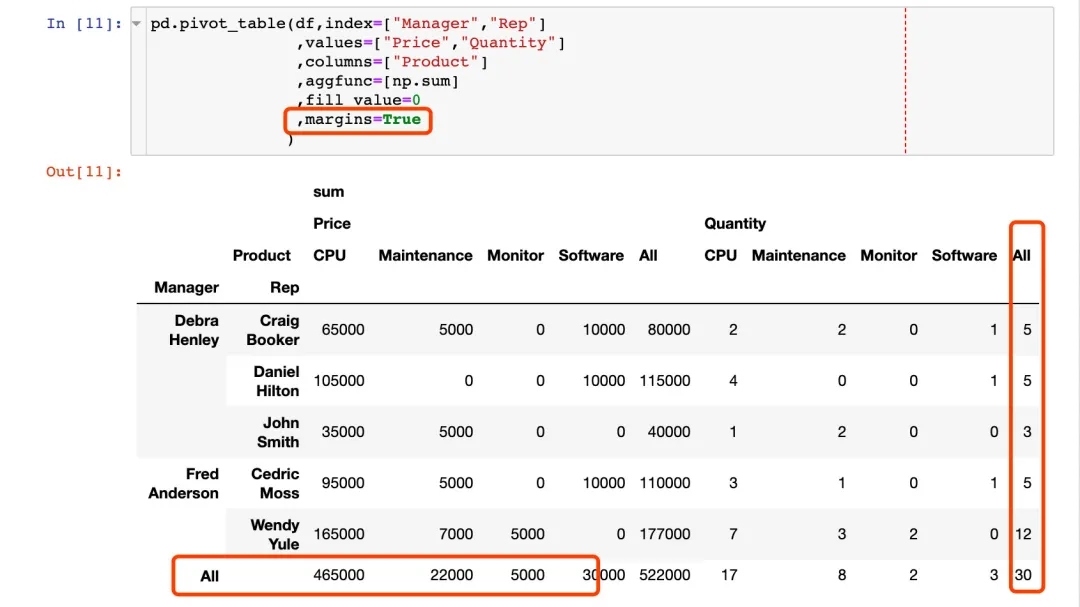1080x607 pixels.
Task: Click the Out[11] output prompt
Action: [x=84, y=172]
